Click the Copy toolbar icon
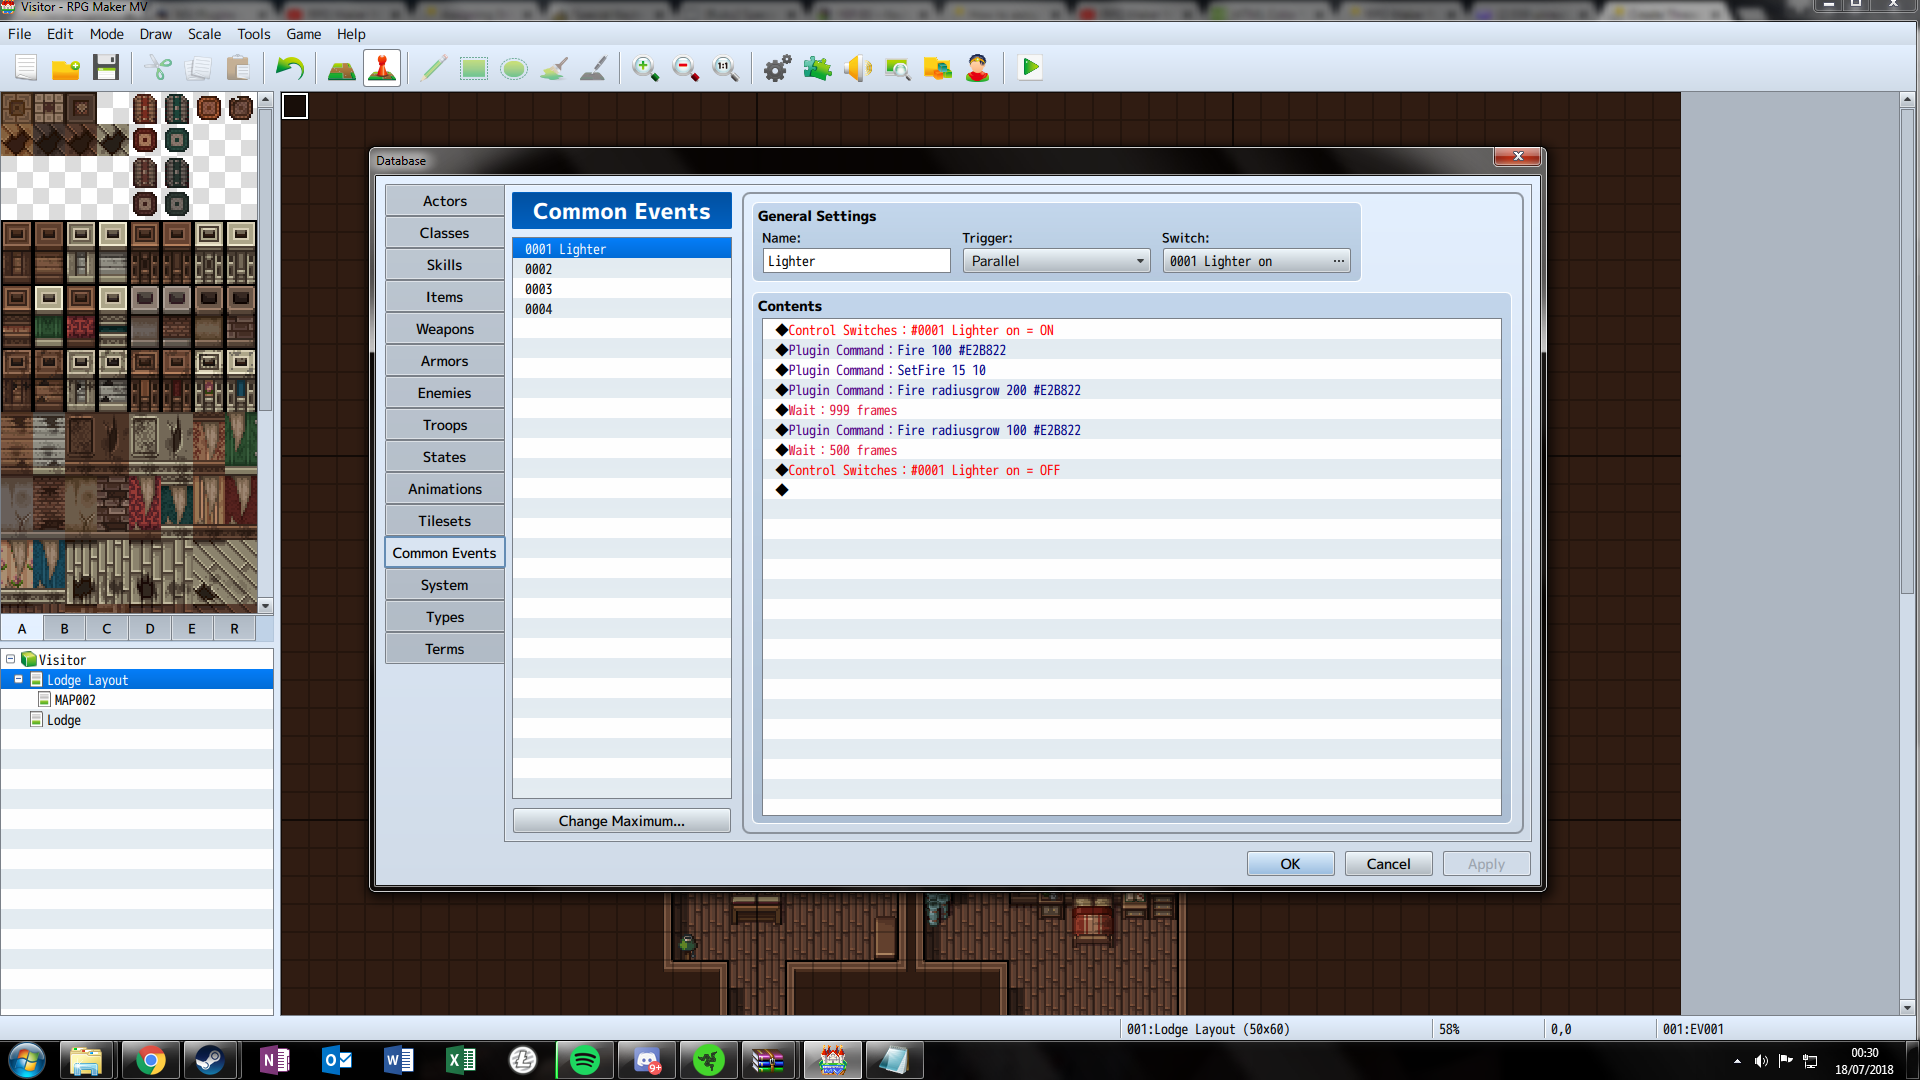 point(198,68)
